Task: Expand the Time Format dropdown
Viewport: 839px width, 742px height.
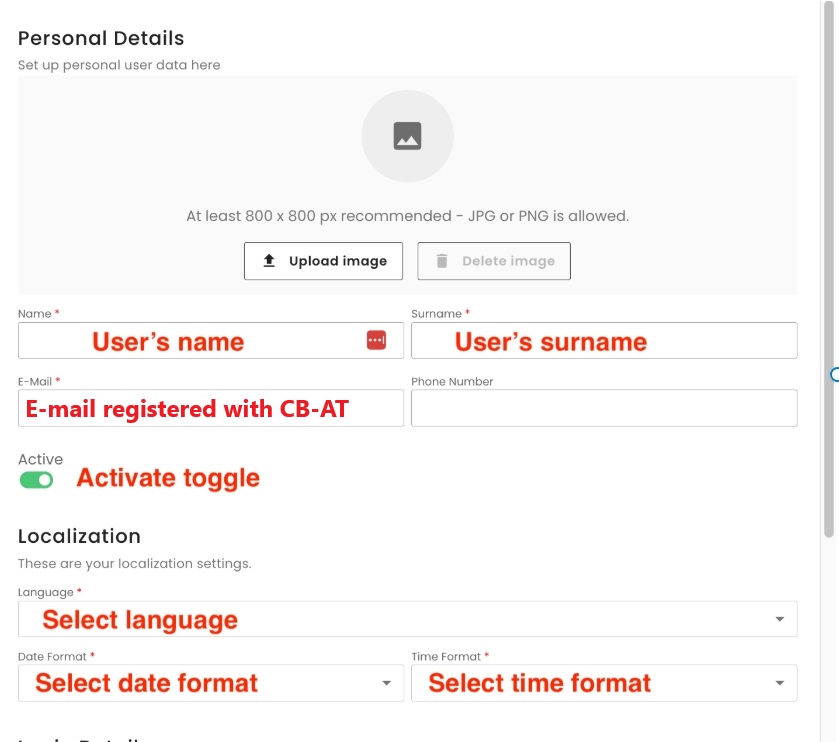Action: pos(603,684)
